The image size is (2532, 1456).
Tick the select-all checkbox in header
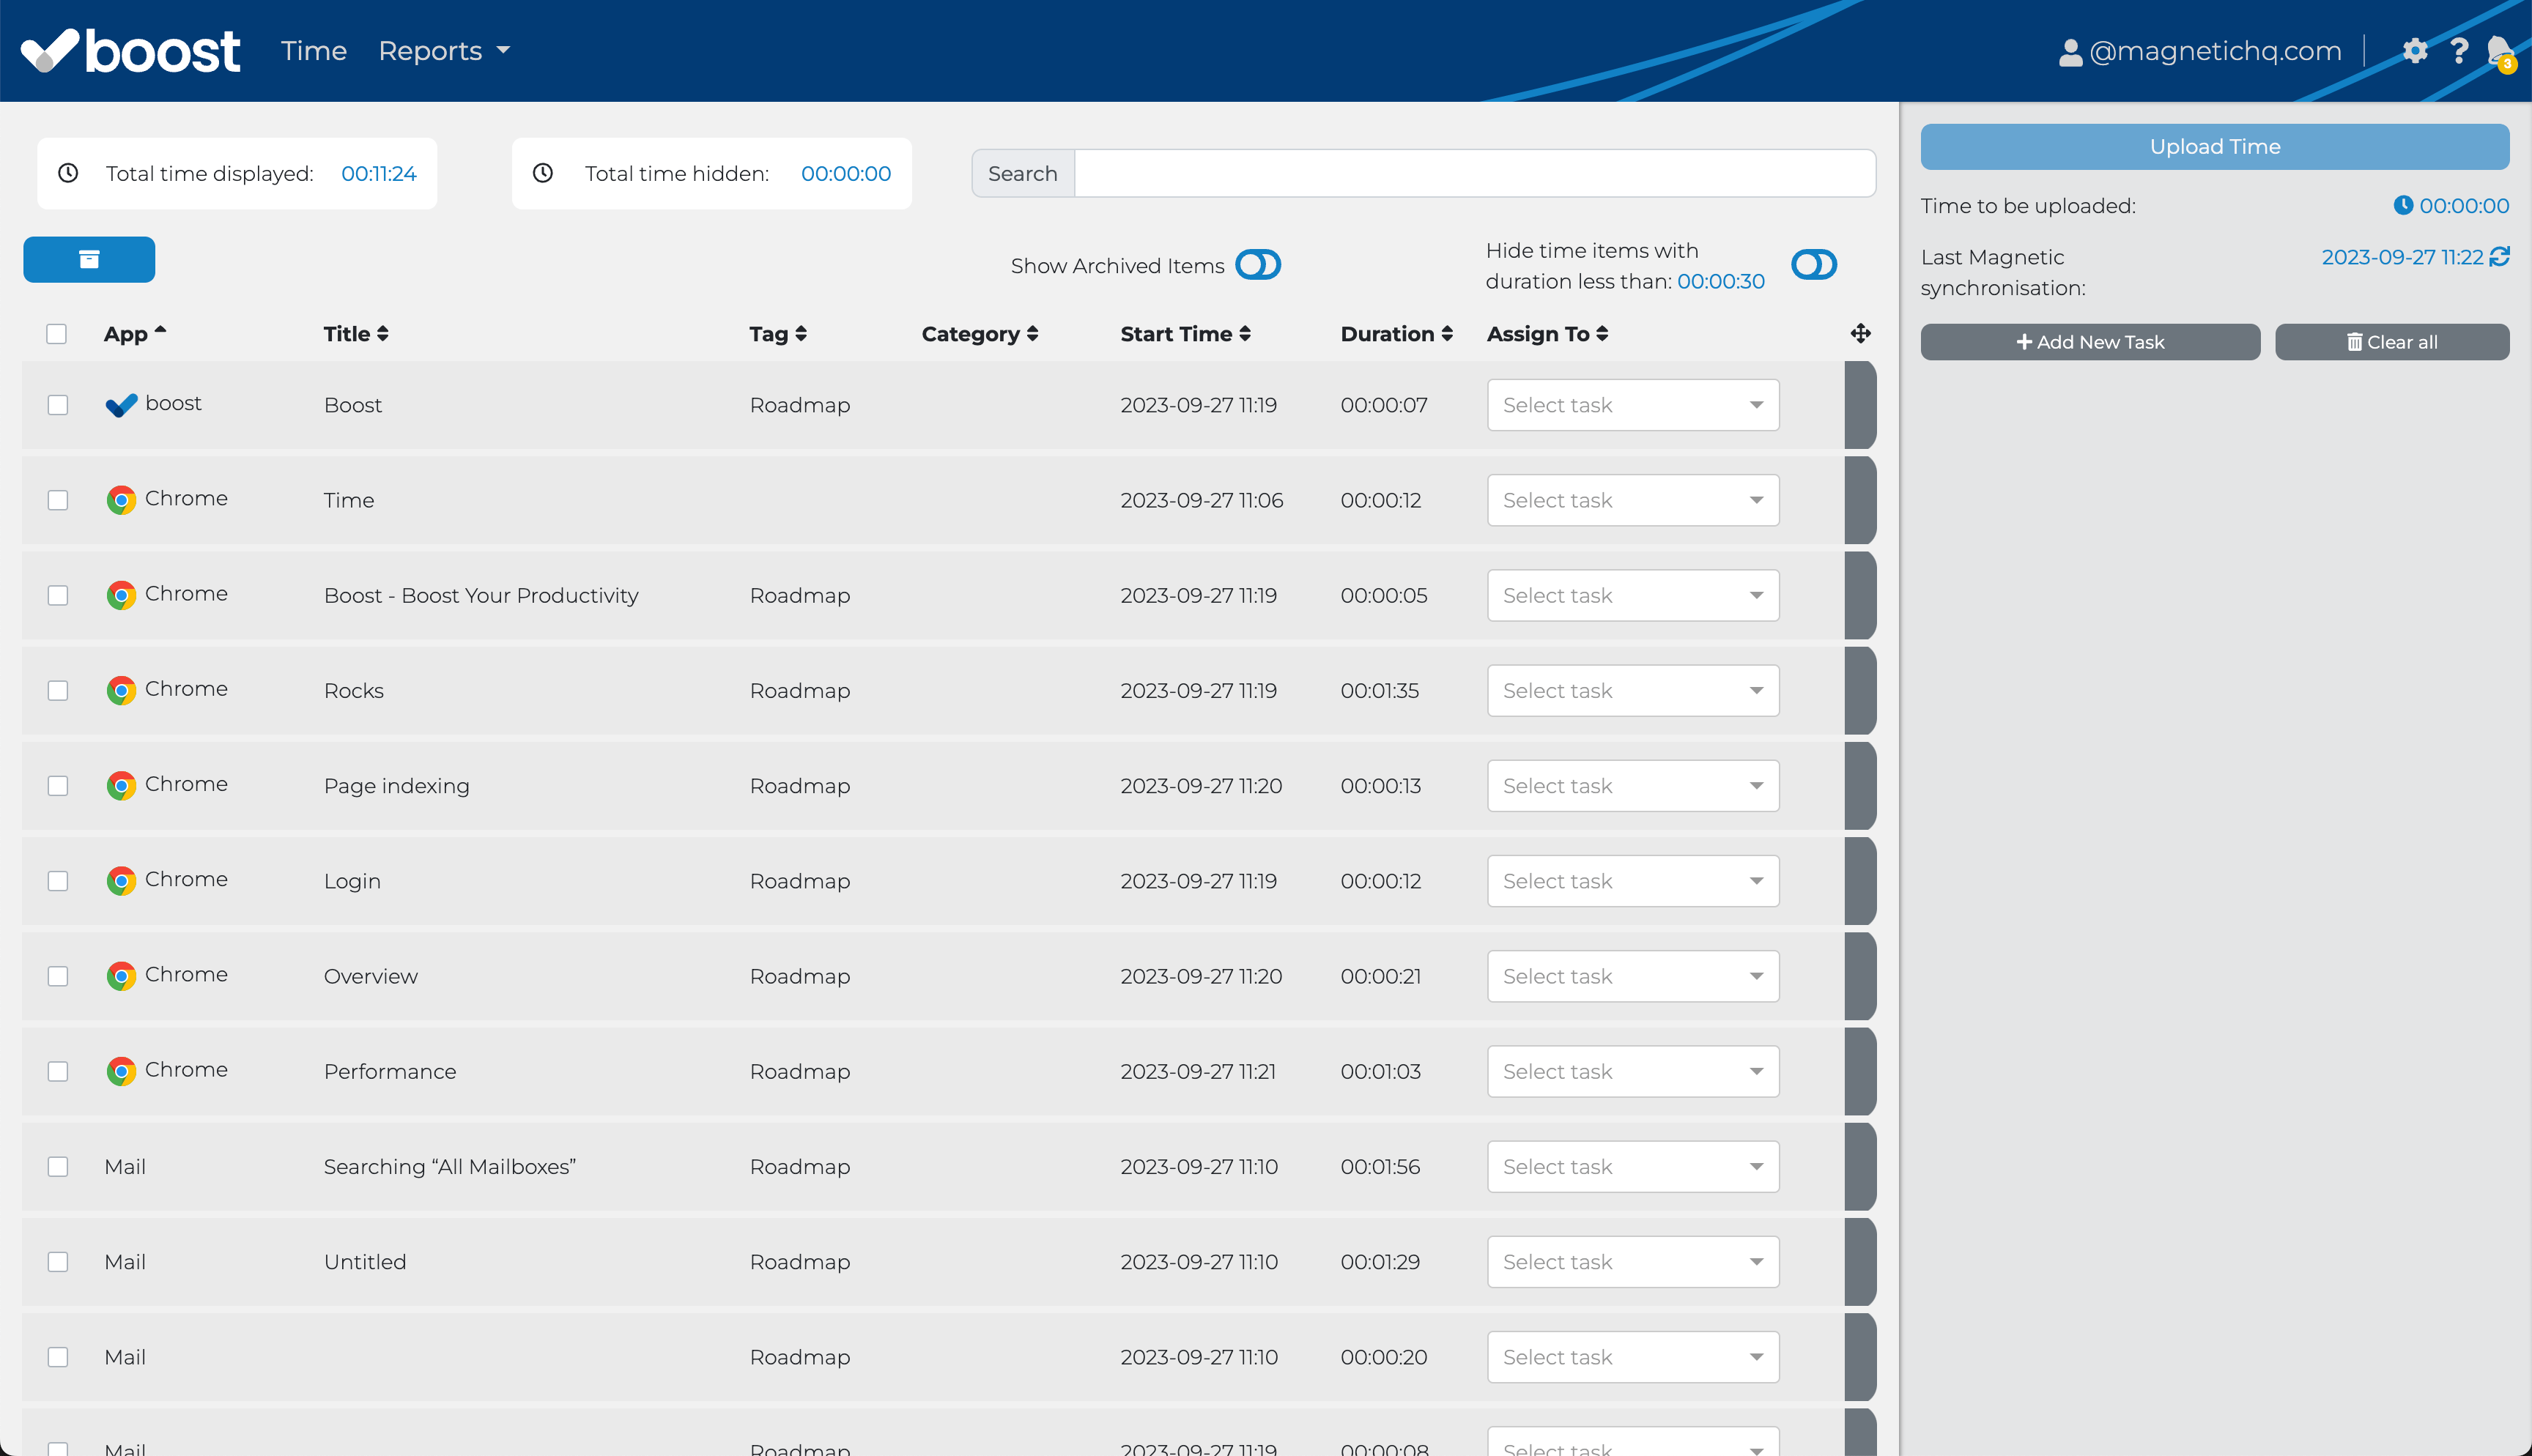pyautogui.click(x=57, y=334)
